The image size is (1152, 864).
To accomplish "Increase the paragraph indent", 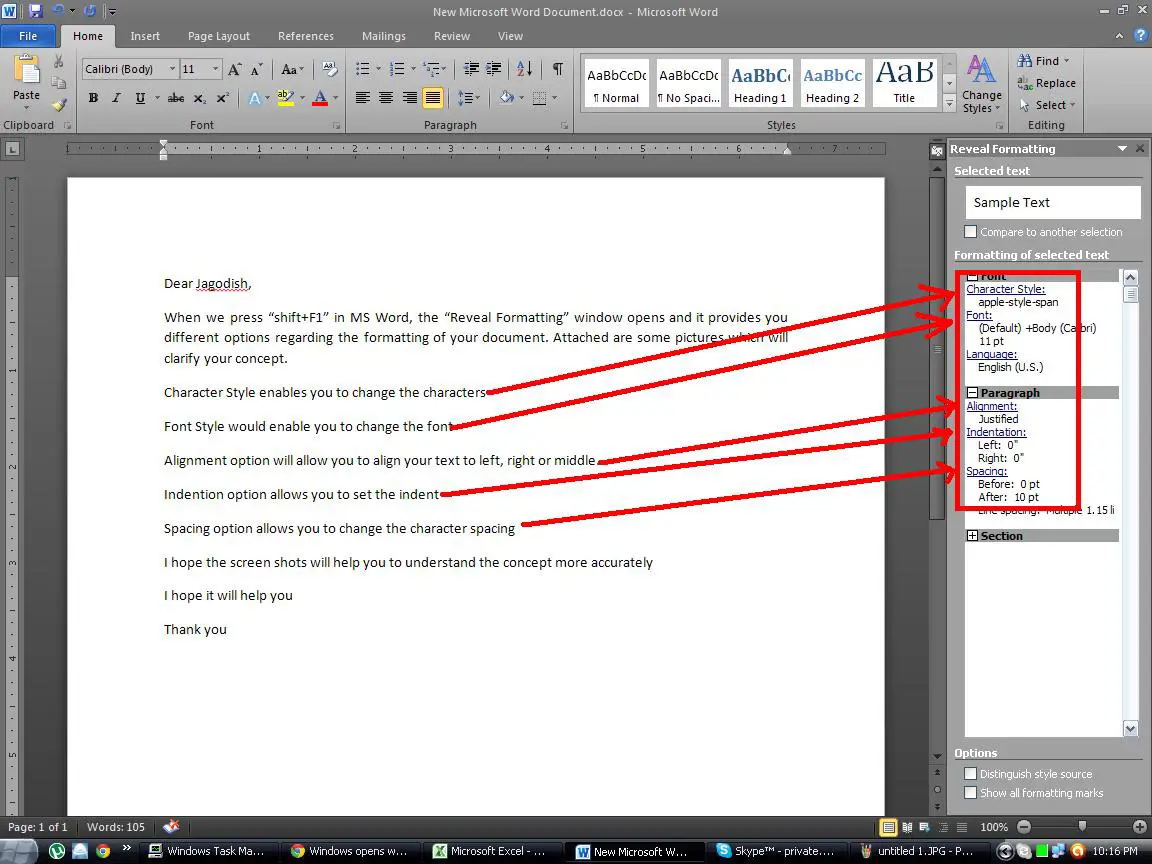I will pyautogui.click(x=494, y=69).
